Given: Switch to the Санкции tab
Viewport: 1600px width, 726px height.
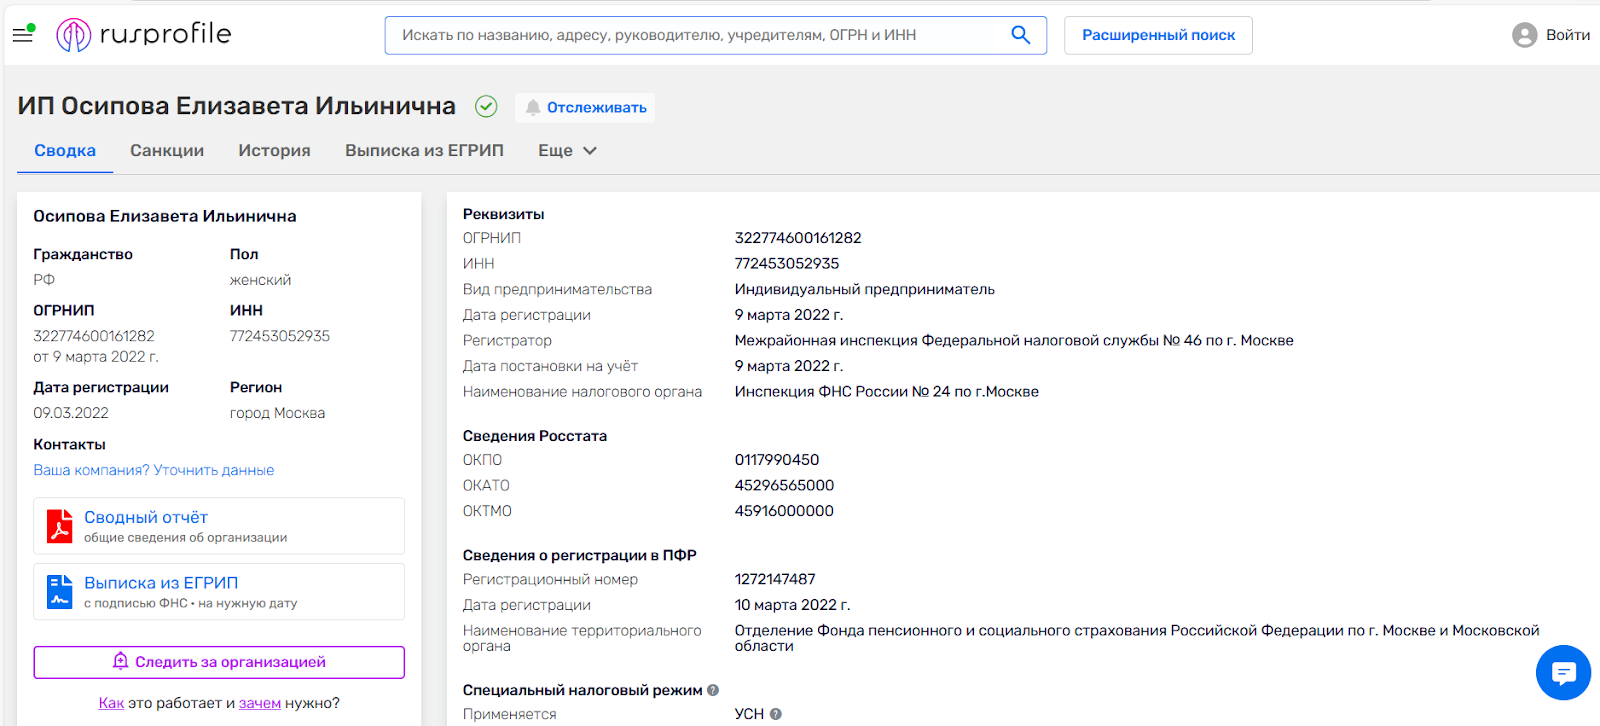Looking at the screenshot, I should click(x=167, y=151).
